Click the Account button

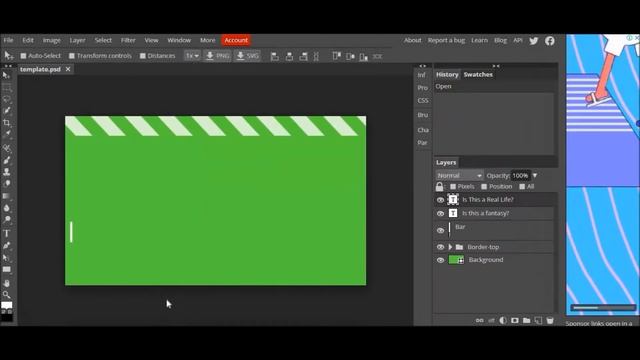point(236,40)
